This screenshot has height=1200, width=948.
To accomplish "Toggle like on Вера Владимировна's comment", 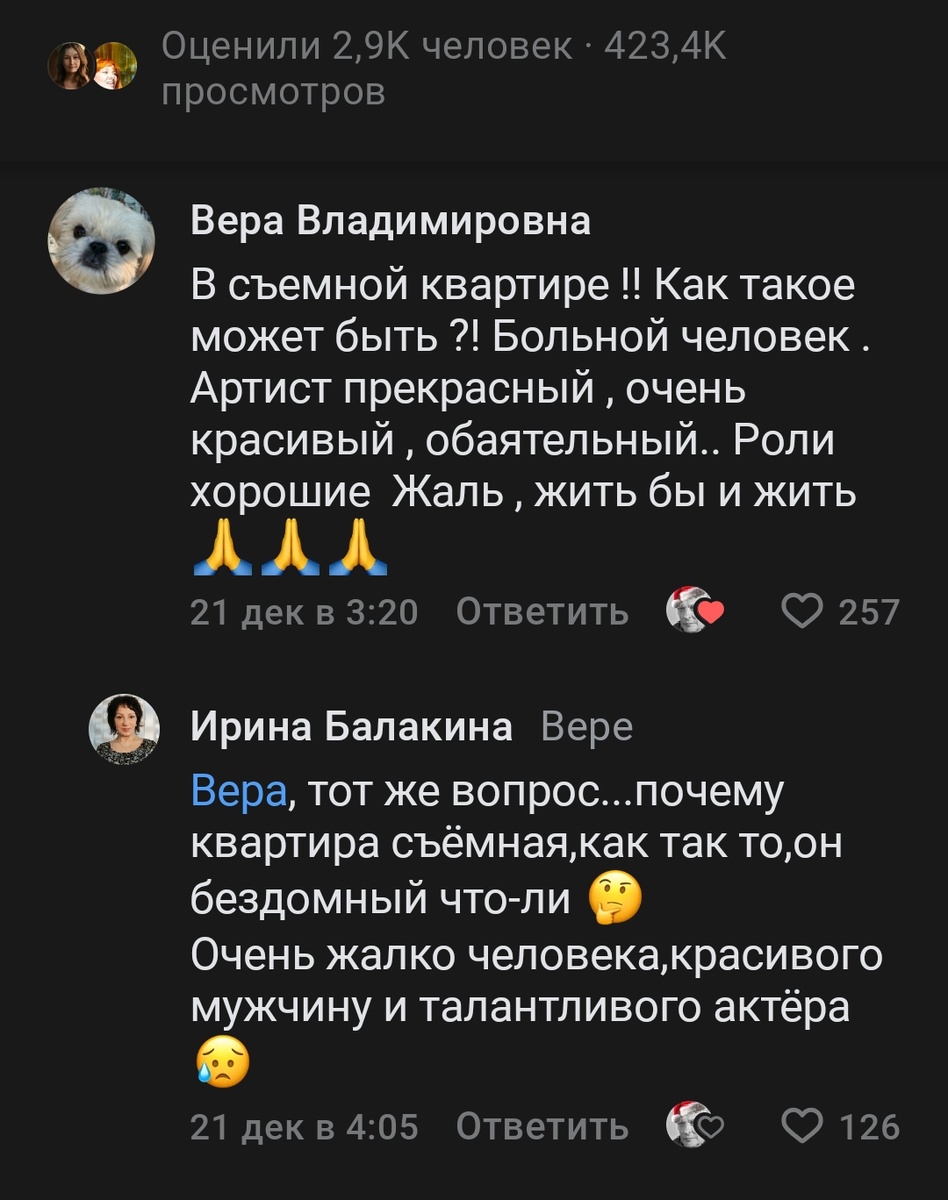I will pyautogui.click(x=804, y=610).
